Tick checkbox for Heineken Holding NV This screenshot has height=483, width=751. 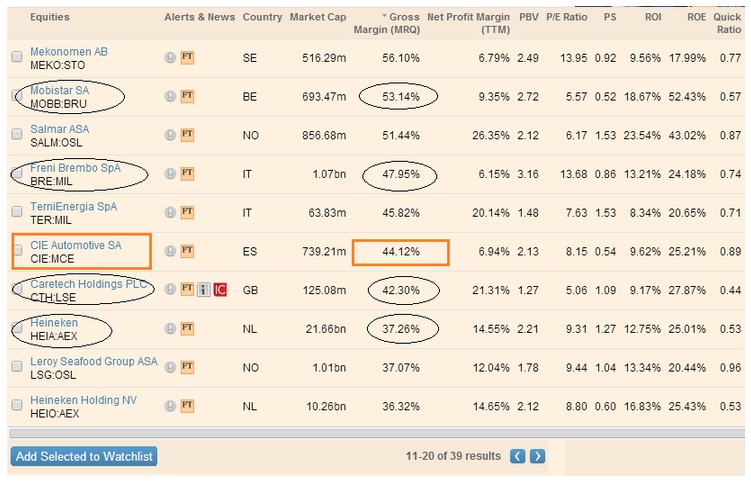click(17, 405)
